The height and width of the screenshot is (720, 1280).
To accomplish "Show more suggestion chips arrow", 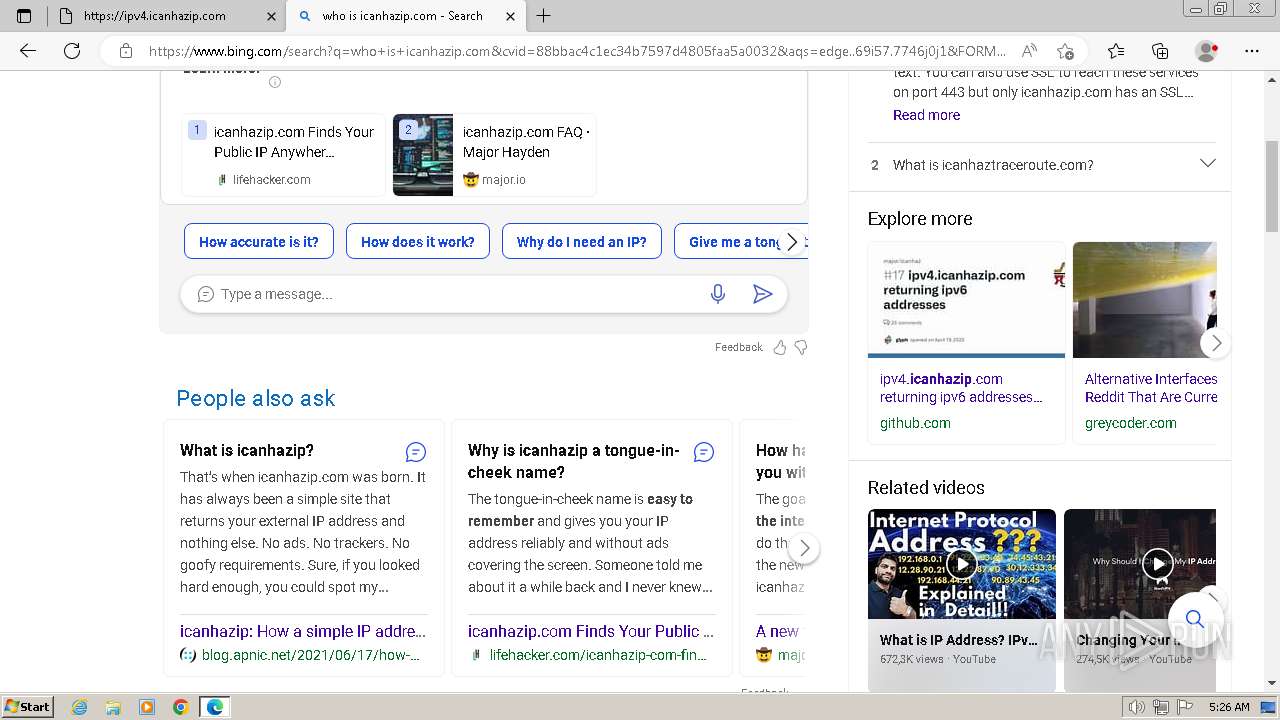I will (x=792, y=242).
